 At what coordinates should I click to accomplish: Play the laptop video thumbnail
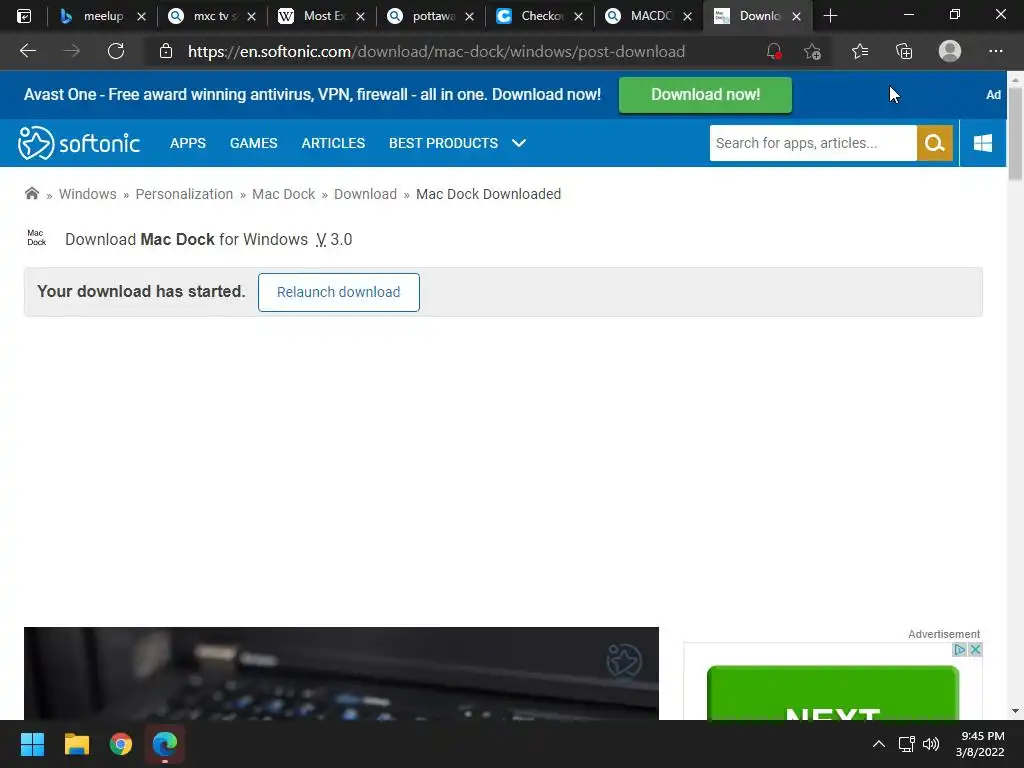click(341, 673)
